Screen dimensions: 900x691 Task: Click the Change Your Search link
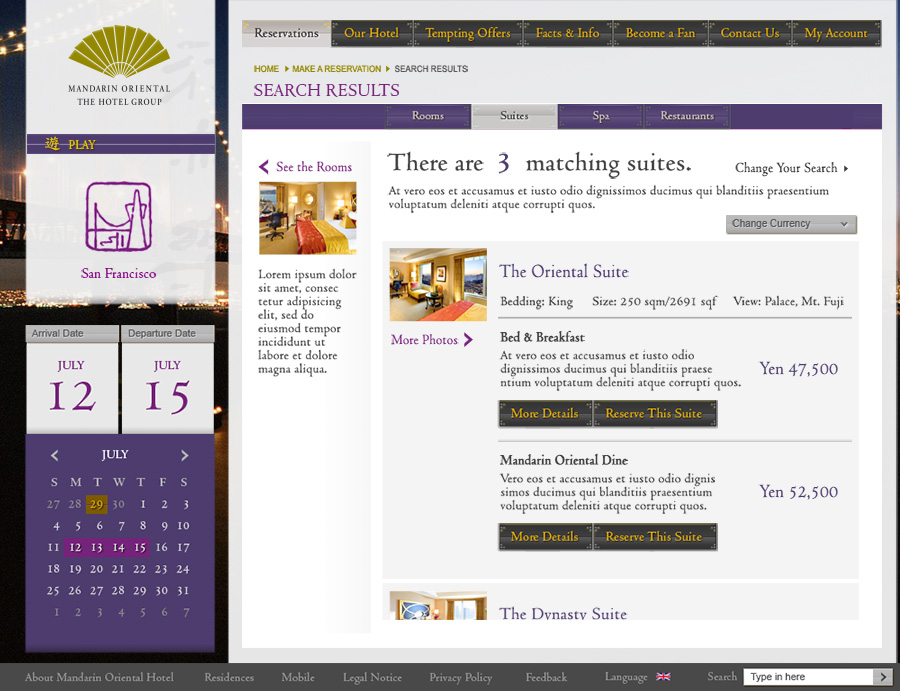786,168
